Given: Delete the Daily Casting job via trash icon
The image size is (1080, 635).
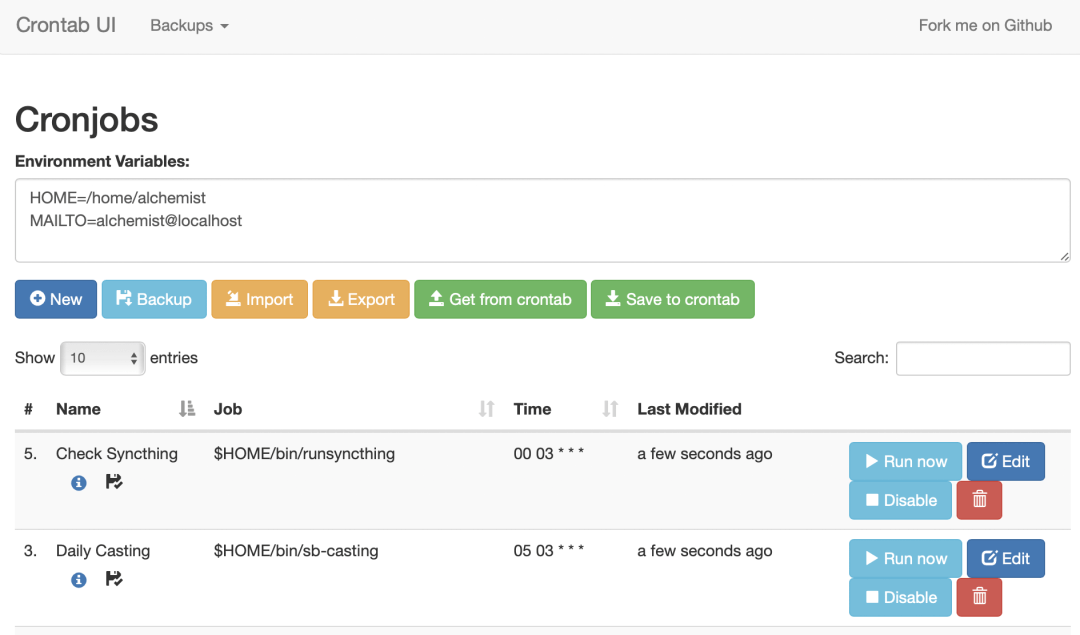Looking at the screenshot, I should point(979,597).
